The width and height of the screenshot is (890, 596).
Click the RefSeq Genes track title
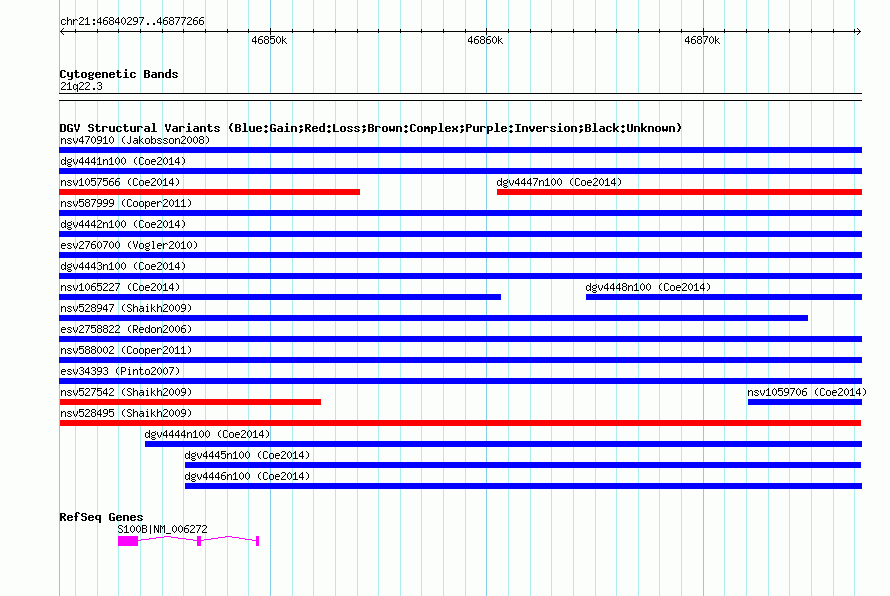(102, 517)
